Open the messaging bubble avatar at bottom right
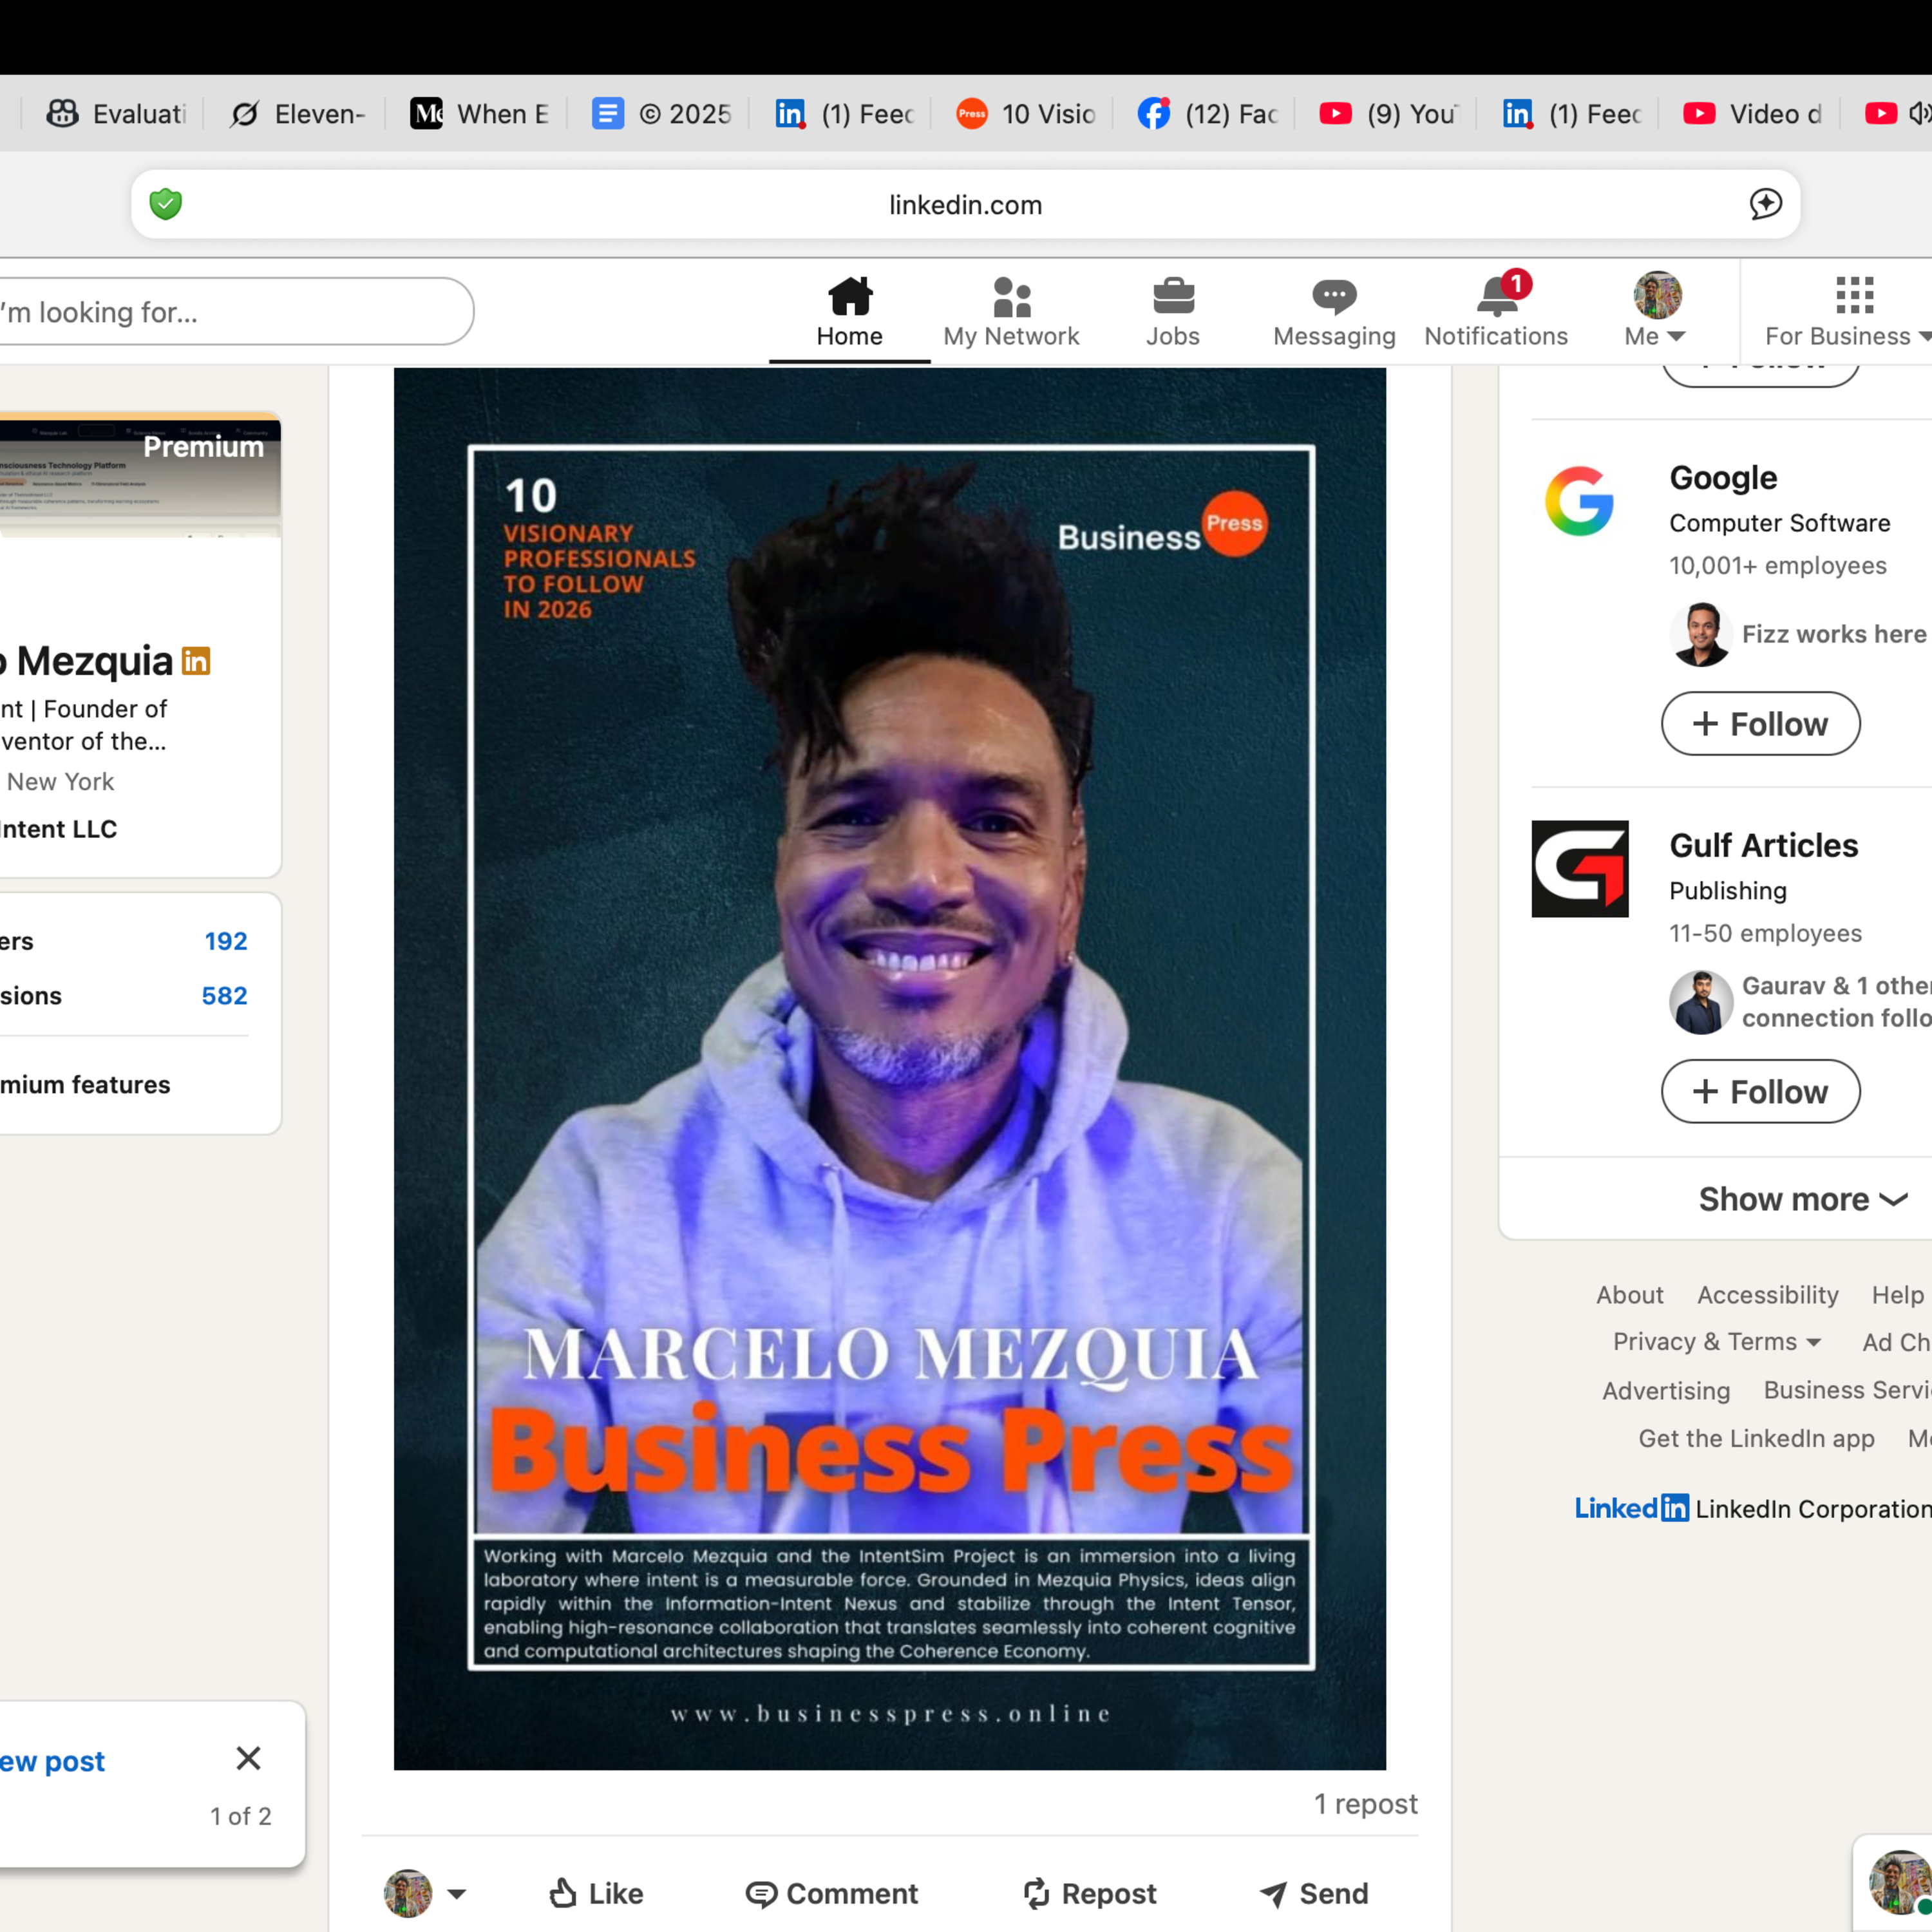The width and height of the screenshot is (1932, 1932). [1899, 1882]
